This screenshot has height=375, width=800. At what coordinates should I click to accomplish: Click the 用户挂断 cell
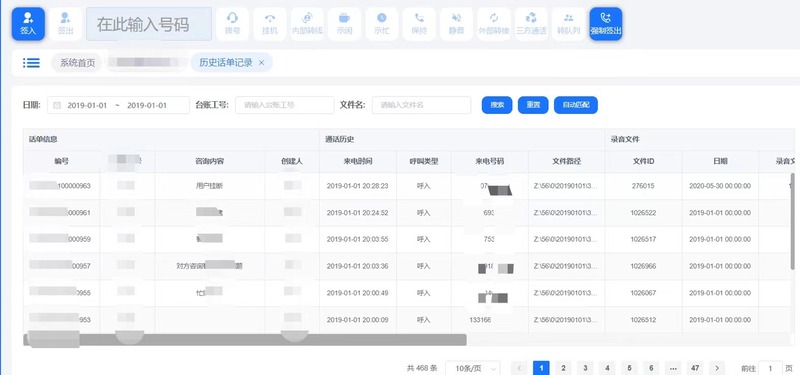point(209,186)
